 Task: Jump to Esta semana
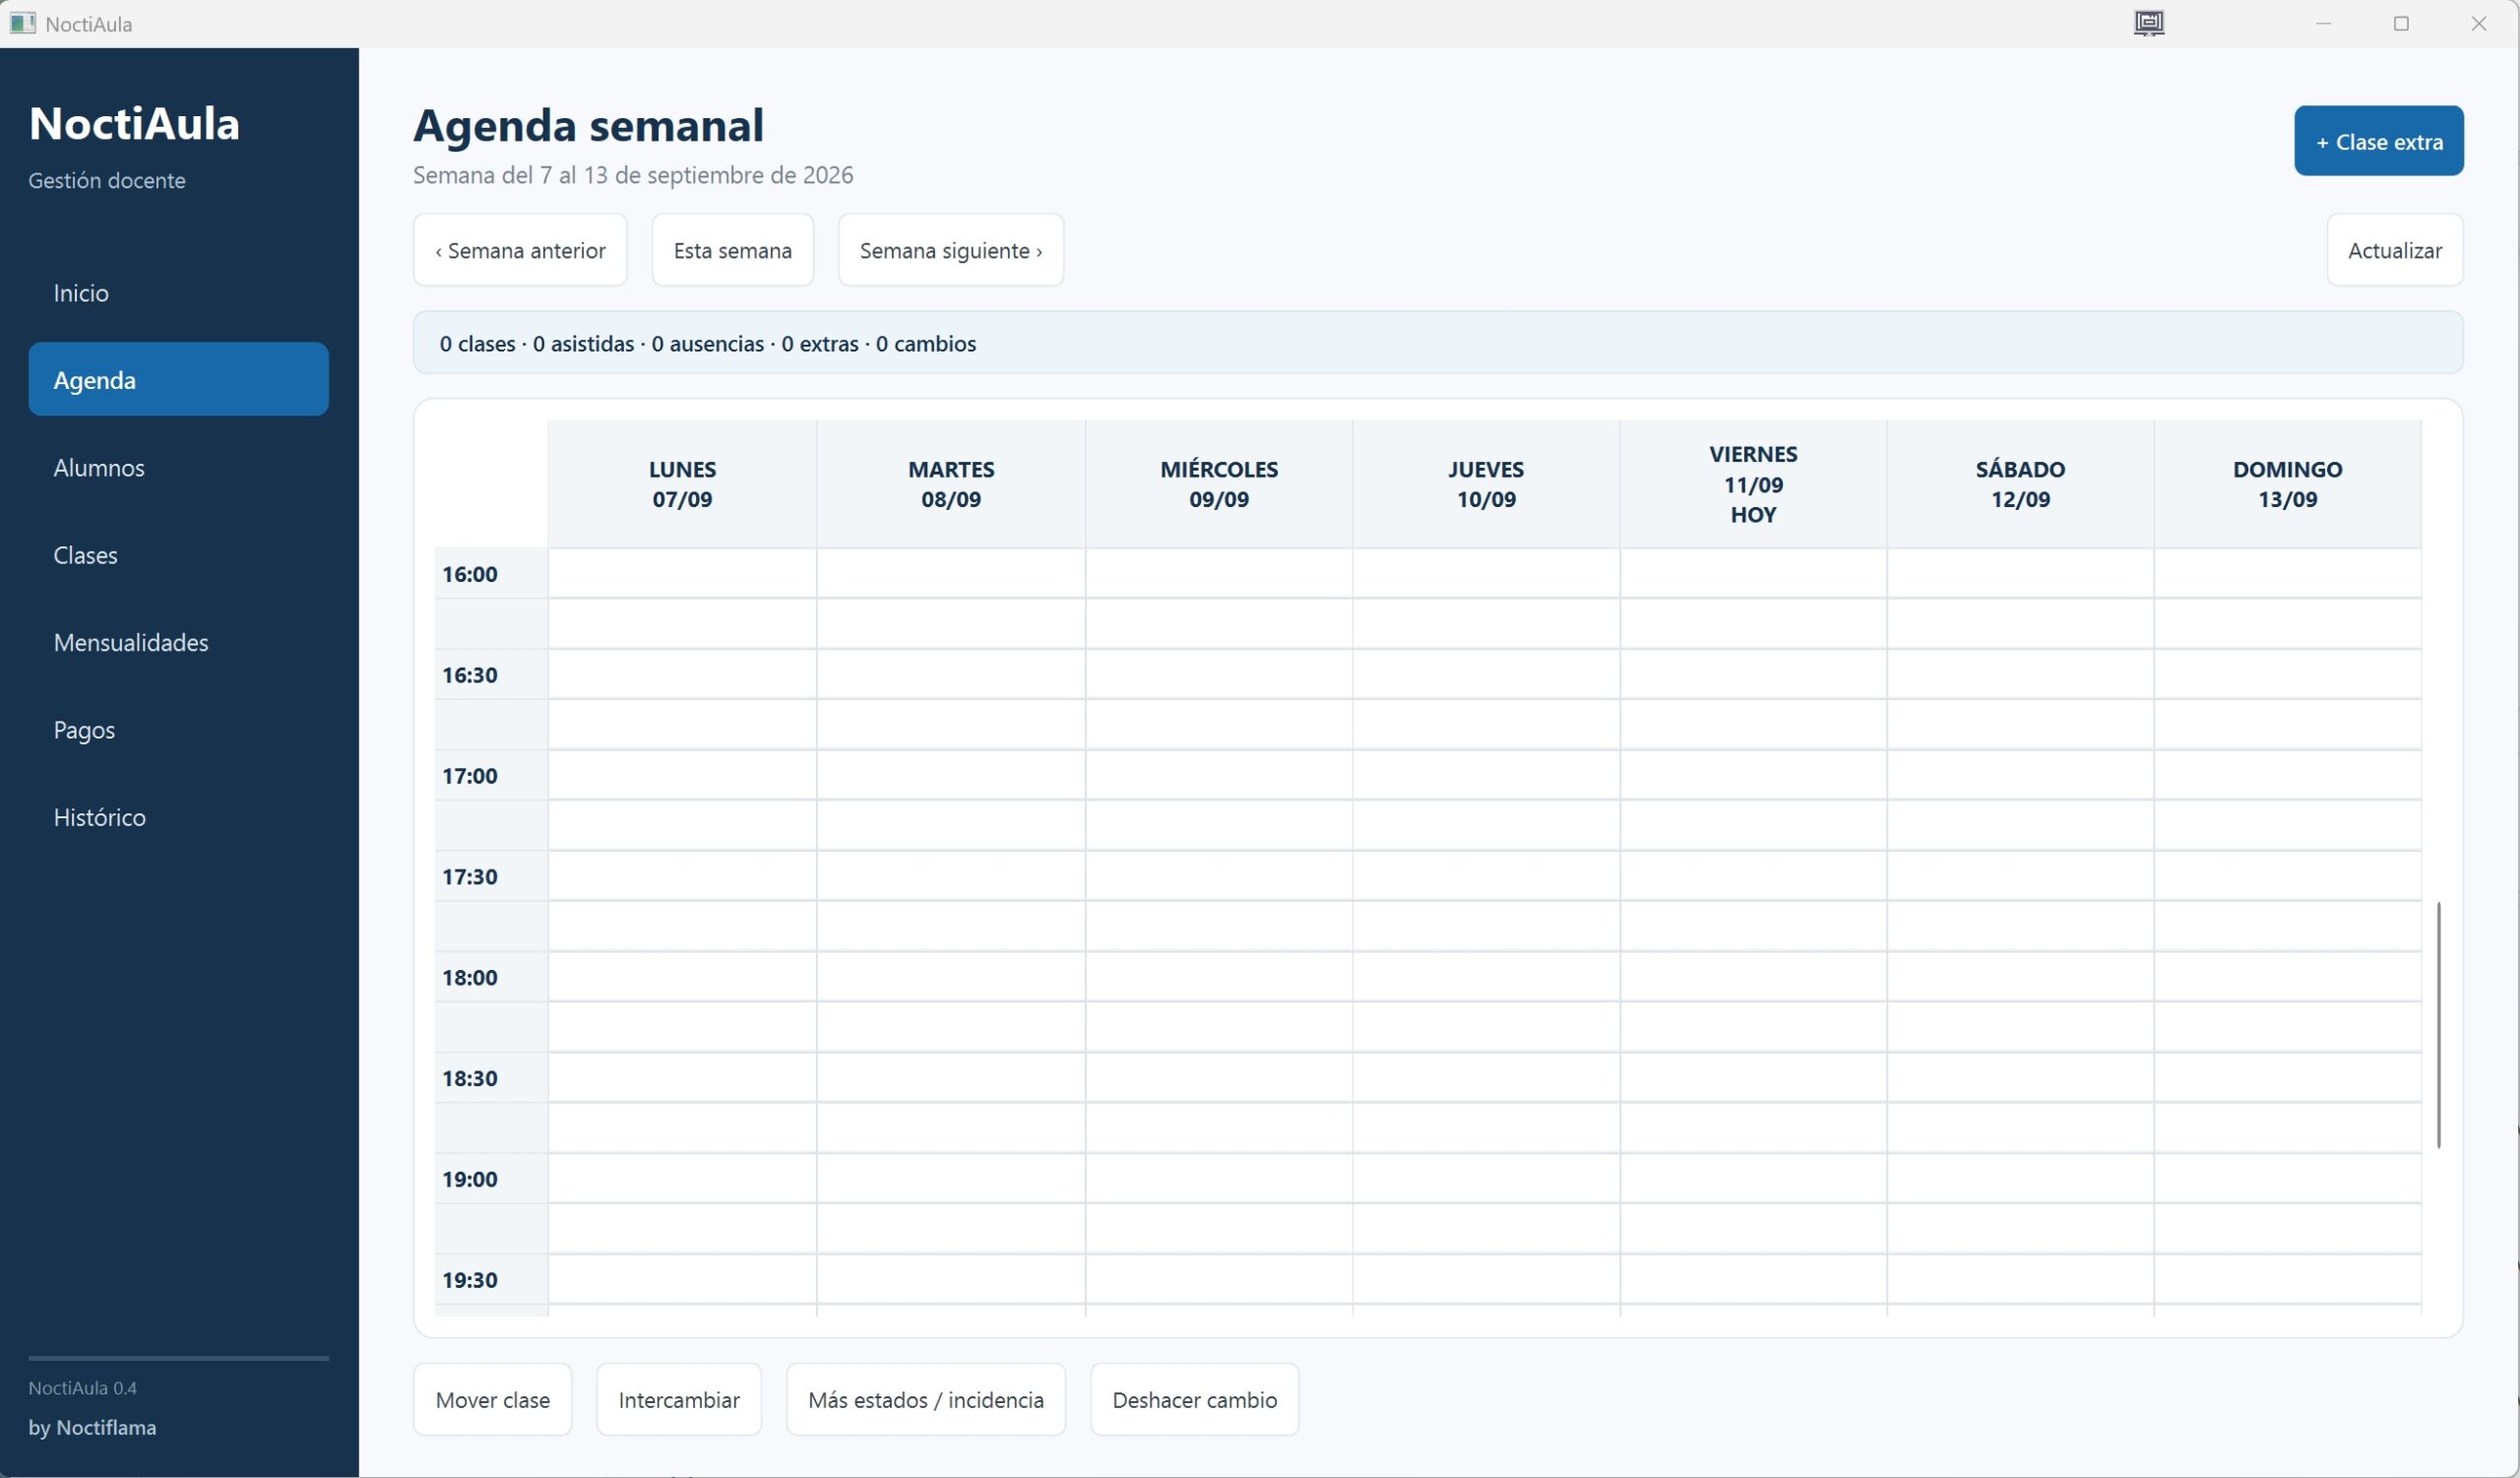[x=733, y=250]
